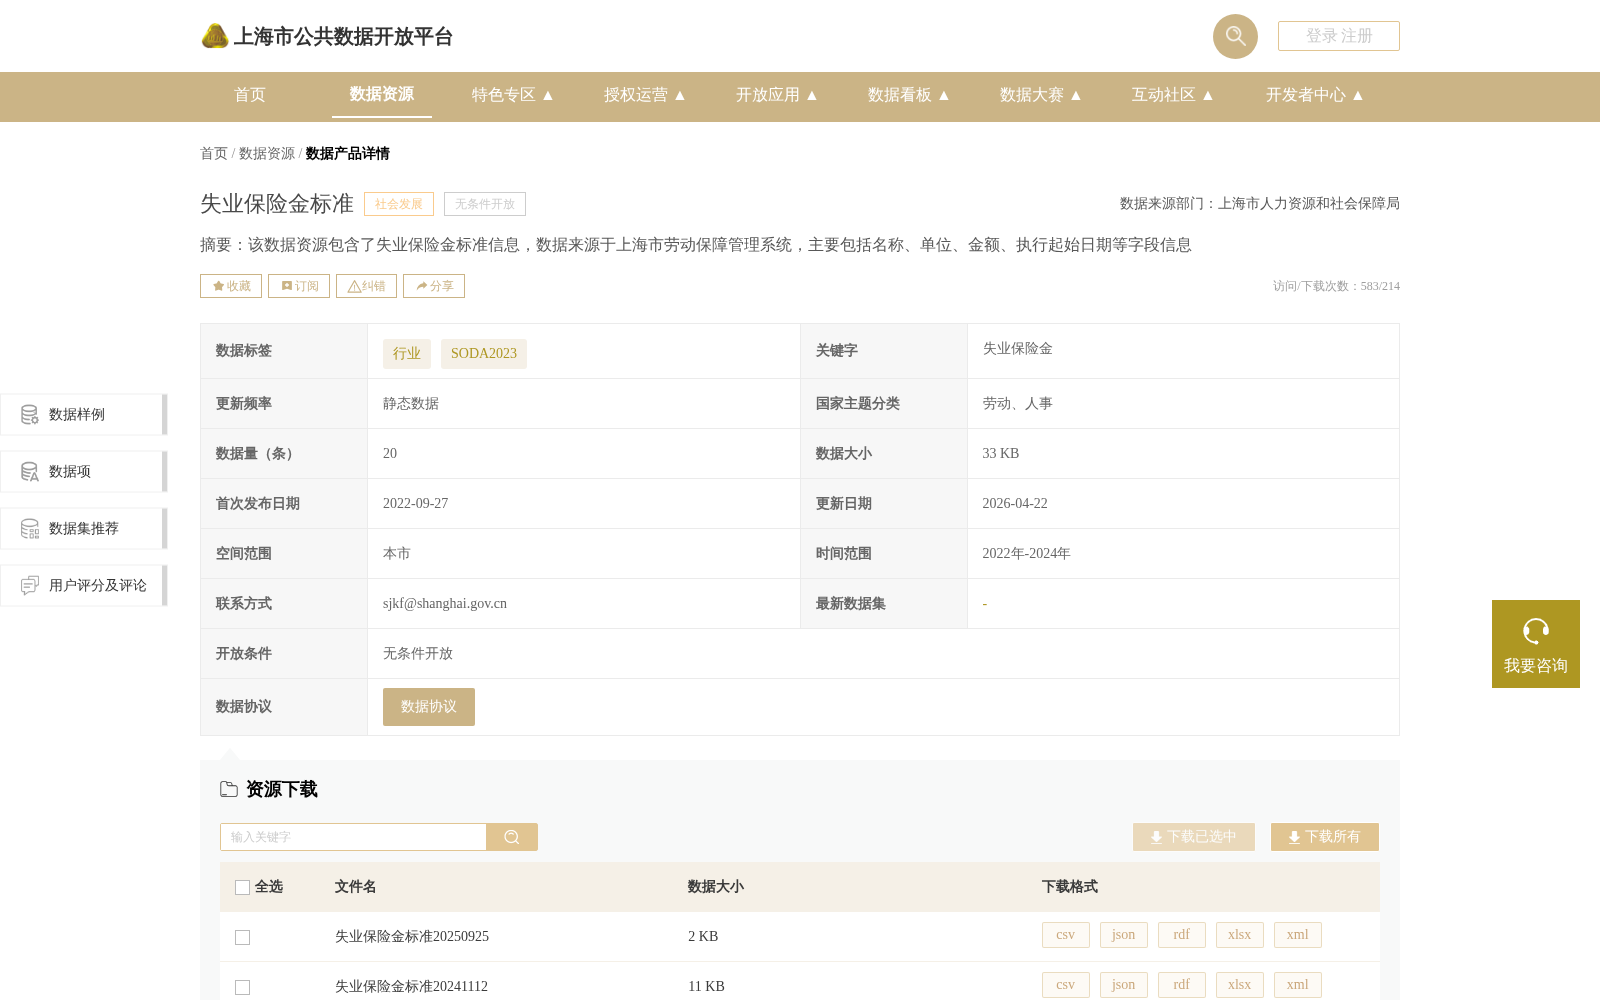Click the platform logo icon

click(x=215, y=36)
